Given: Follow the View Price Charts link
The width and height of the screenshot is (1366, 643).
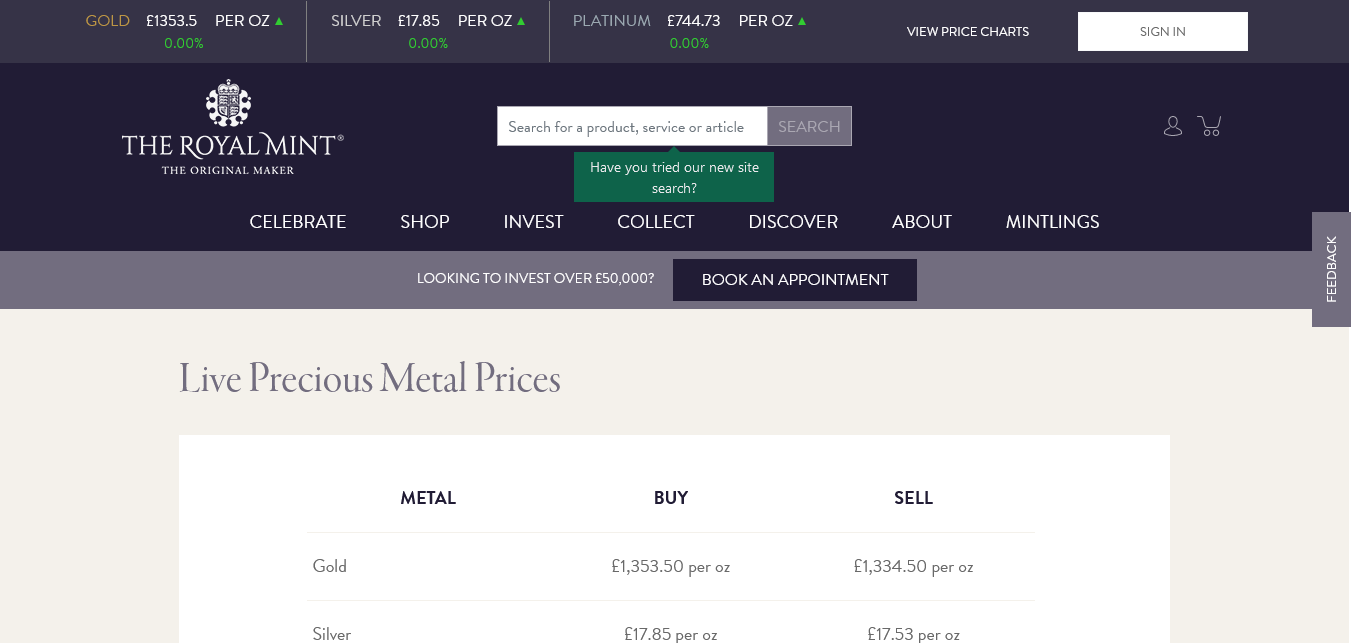Looking at the screenshot, I should coord(968,32).
